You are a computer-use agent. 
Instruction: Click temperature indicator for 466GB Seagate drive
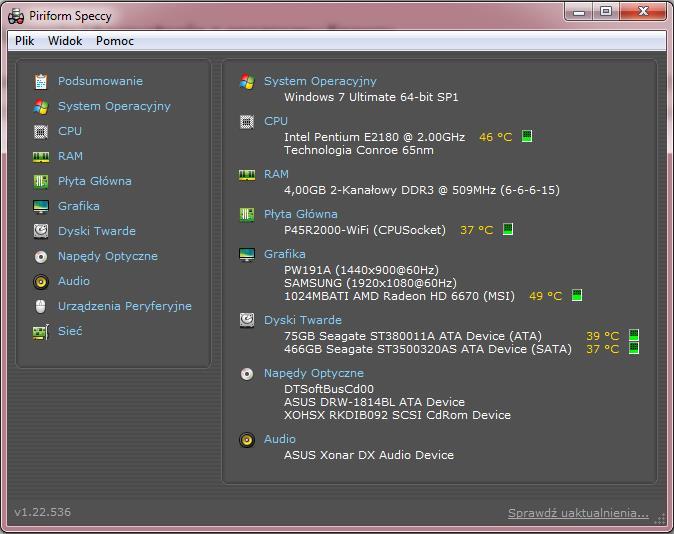click(634, 348)
